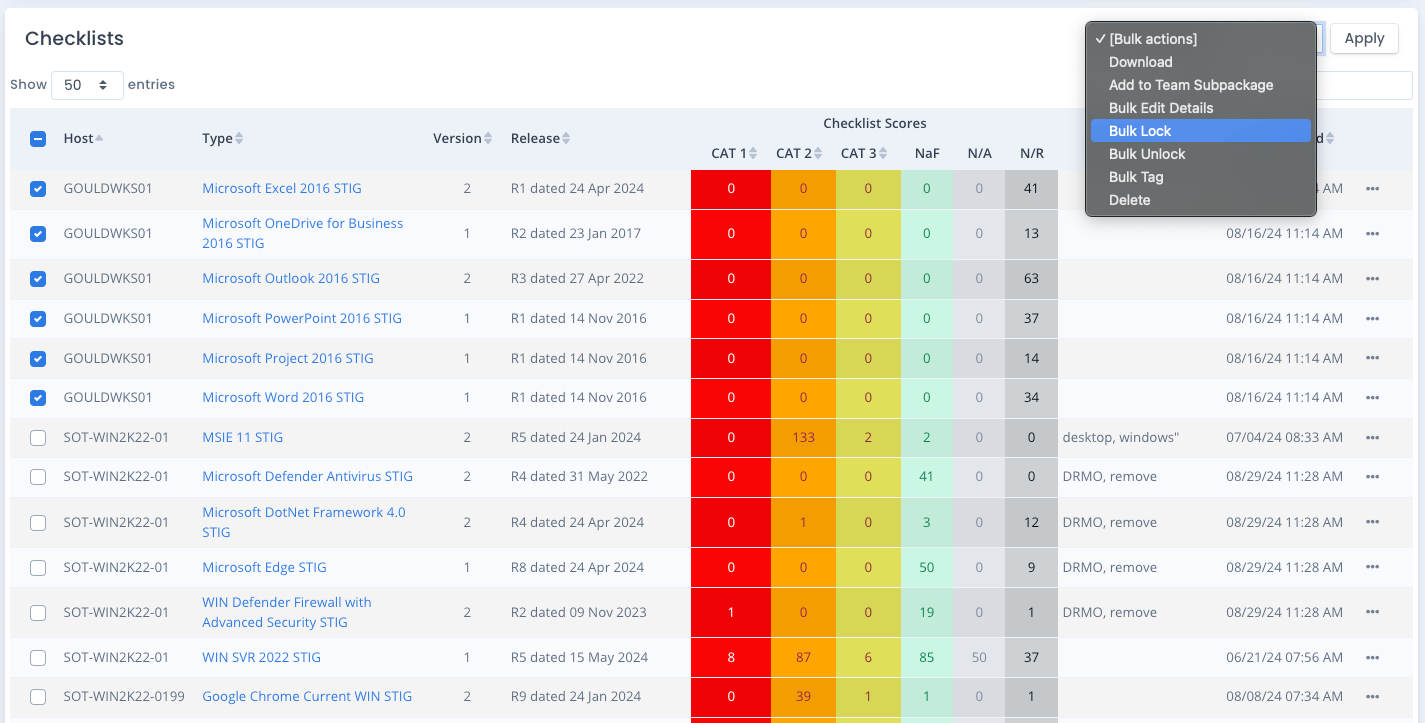Click the Apply button
The width and height of the screenshot is (1425, 723).
pos(1364,39)
